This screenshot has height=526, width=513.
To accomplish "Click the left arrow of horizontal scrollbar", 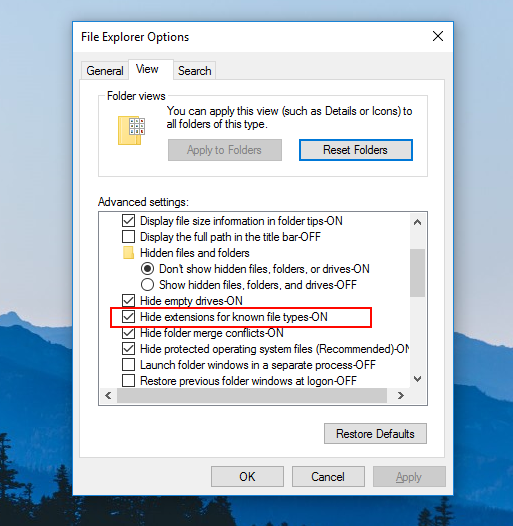I will click(x=108, y=396).
